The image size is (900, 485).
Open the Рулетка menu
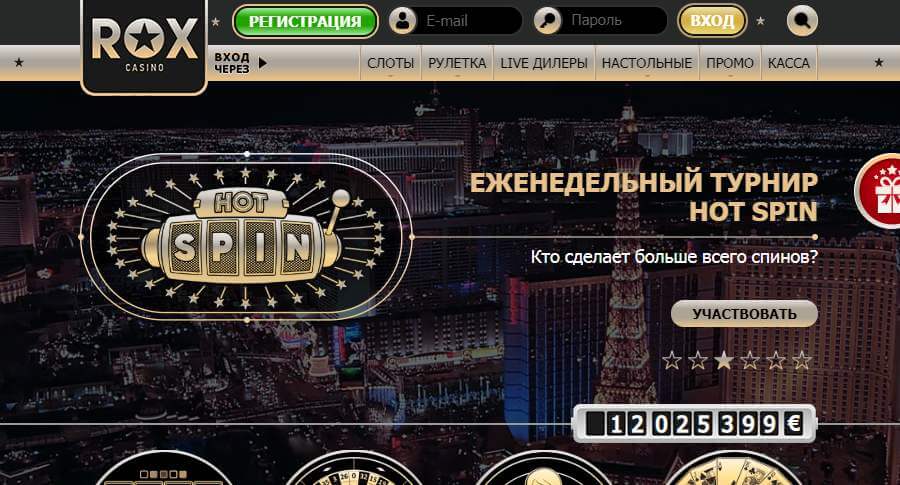(x=457, y=63)
